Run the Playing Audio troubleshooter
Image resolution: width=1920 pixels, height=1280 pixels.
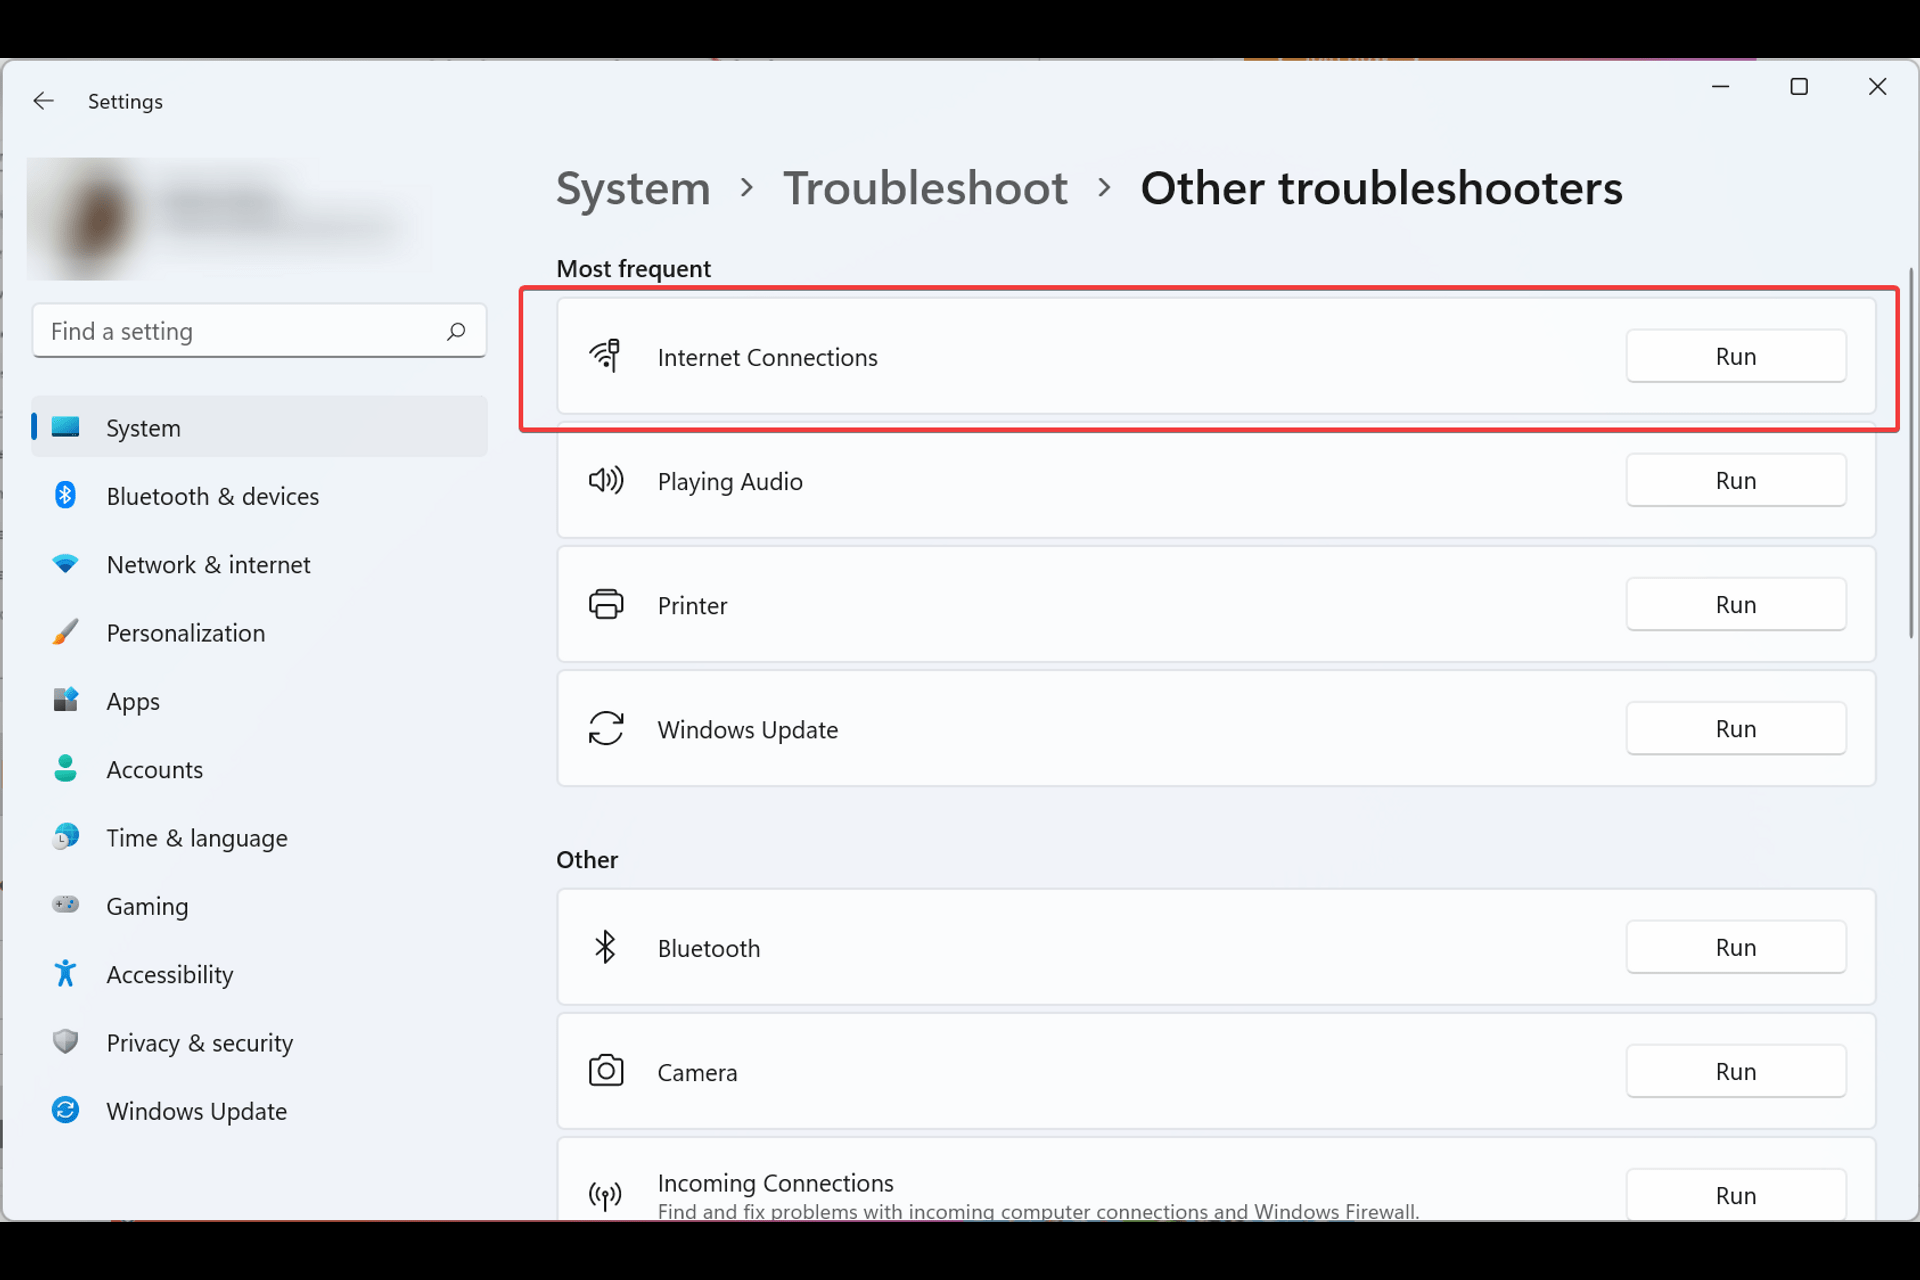[x=1736, y=480]
